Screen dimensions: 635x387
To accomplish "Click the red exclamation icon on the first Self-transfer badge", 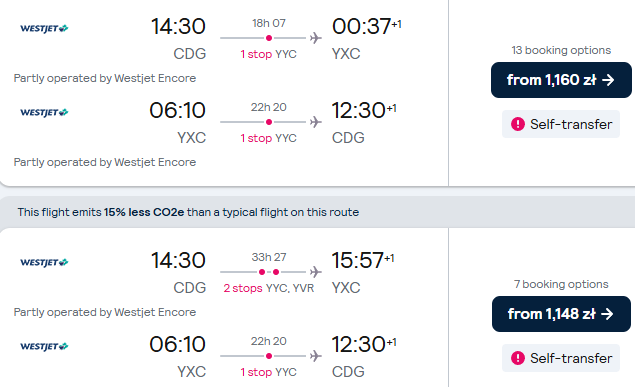I will pyautogui.click(x=518, y=124).
